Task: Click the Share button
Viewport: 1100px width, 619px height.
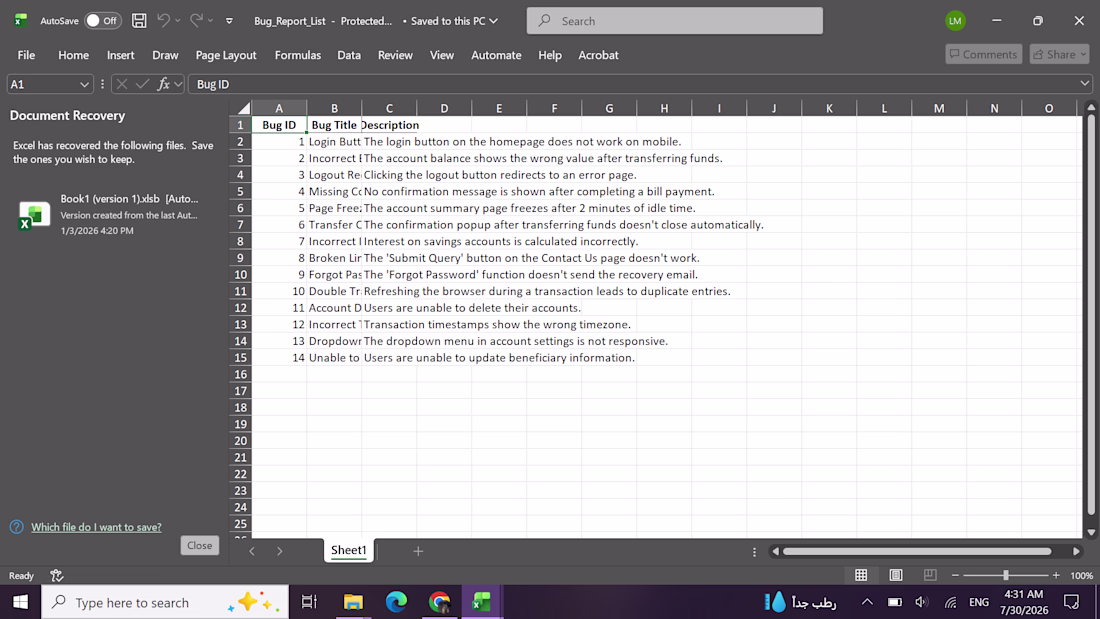Action: (x=1059, y=54)
